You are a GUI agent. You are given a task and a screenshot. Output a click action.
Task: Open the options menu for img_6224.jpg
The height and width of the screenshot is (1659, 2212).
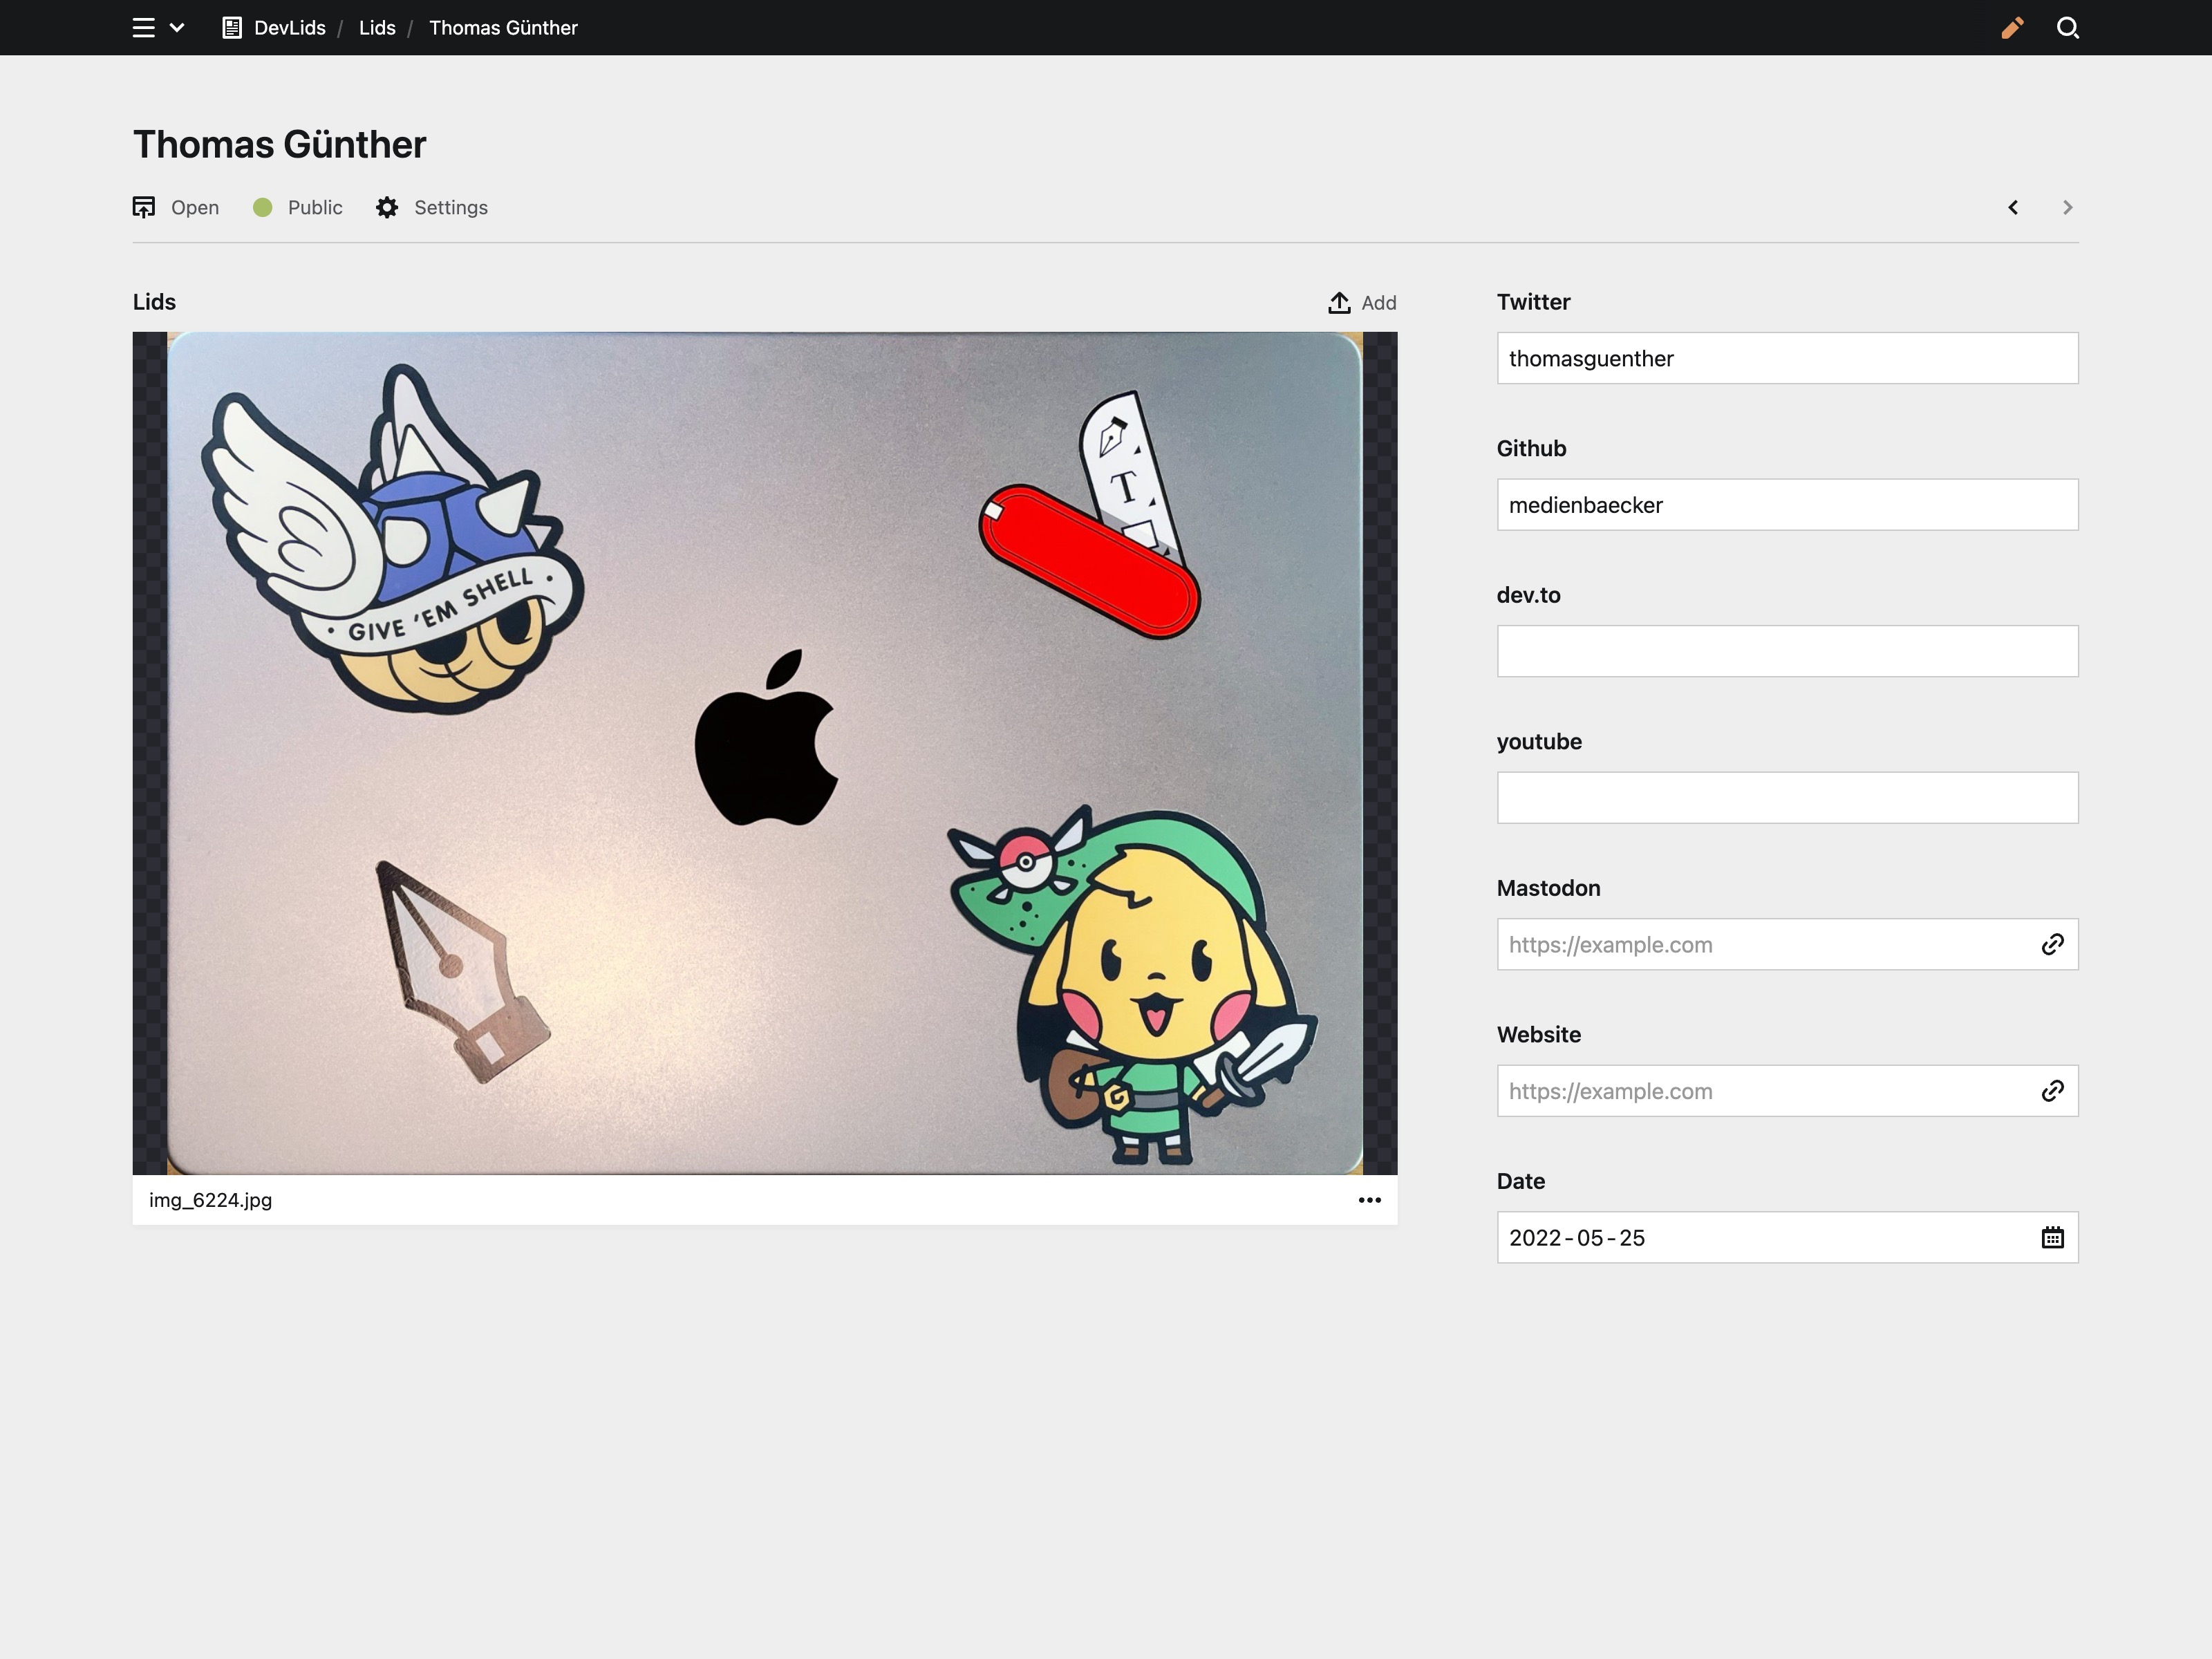point(1369,1200)
